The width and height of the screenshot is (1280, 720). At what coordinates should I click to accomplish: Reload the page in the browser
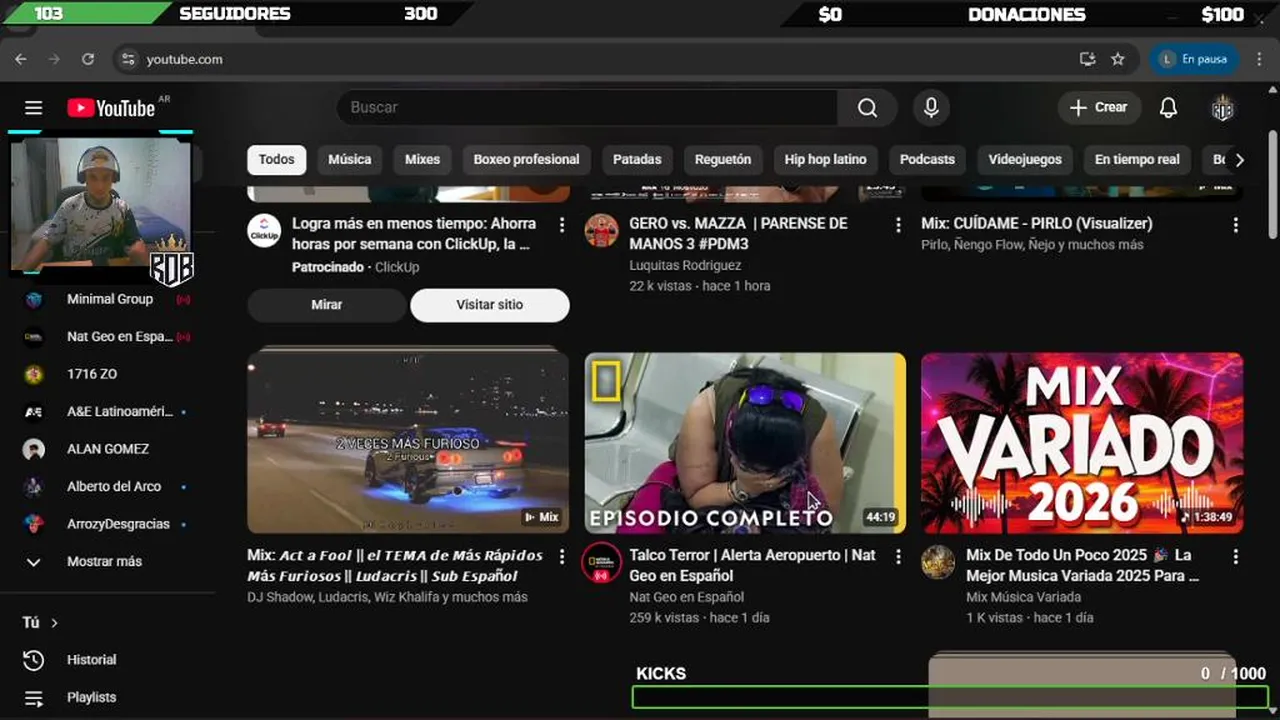(88, 59)
